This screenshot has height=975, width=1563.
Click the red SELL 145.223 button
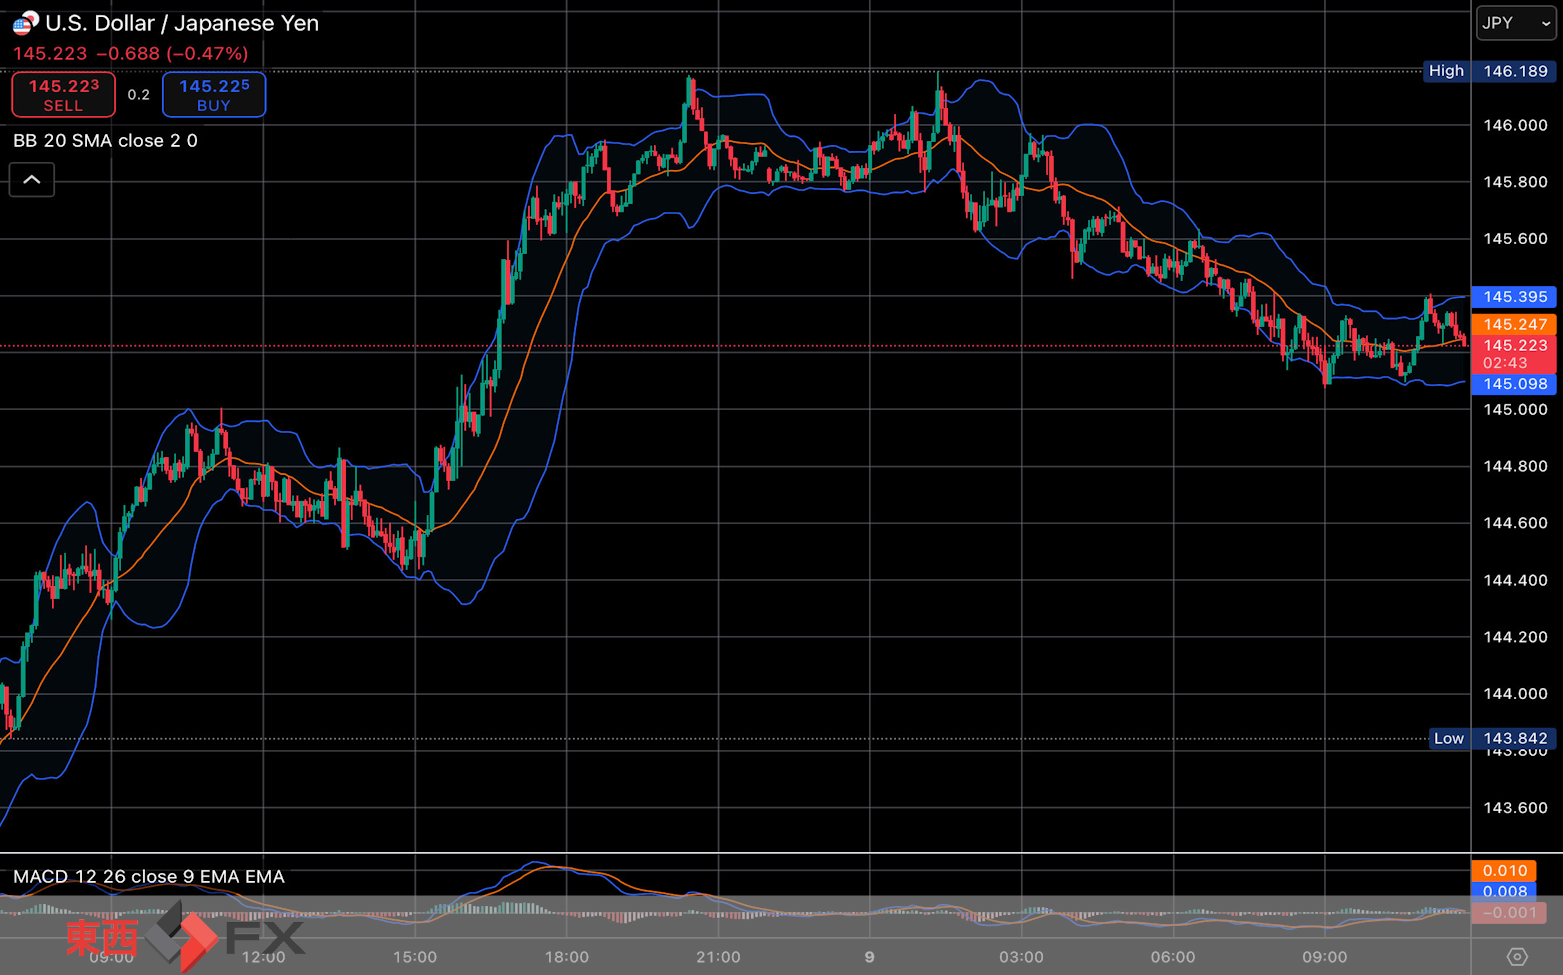(x=63, y=95)
